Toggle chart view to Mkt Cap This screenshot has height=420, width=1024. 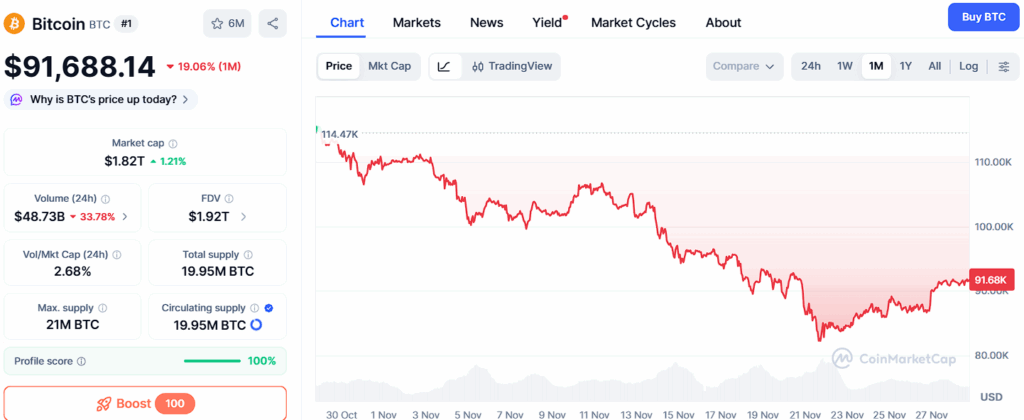(x=389, y=67)
